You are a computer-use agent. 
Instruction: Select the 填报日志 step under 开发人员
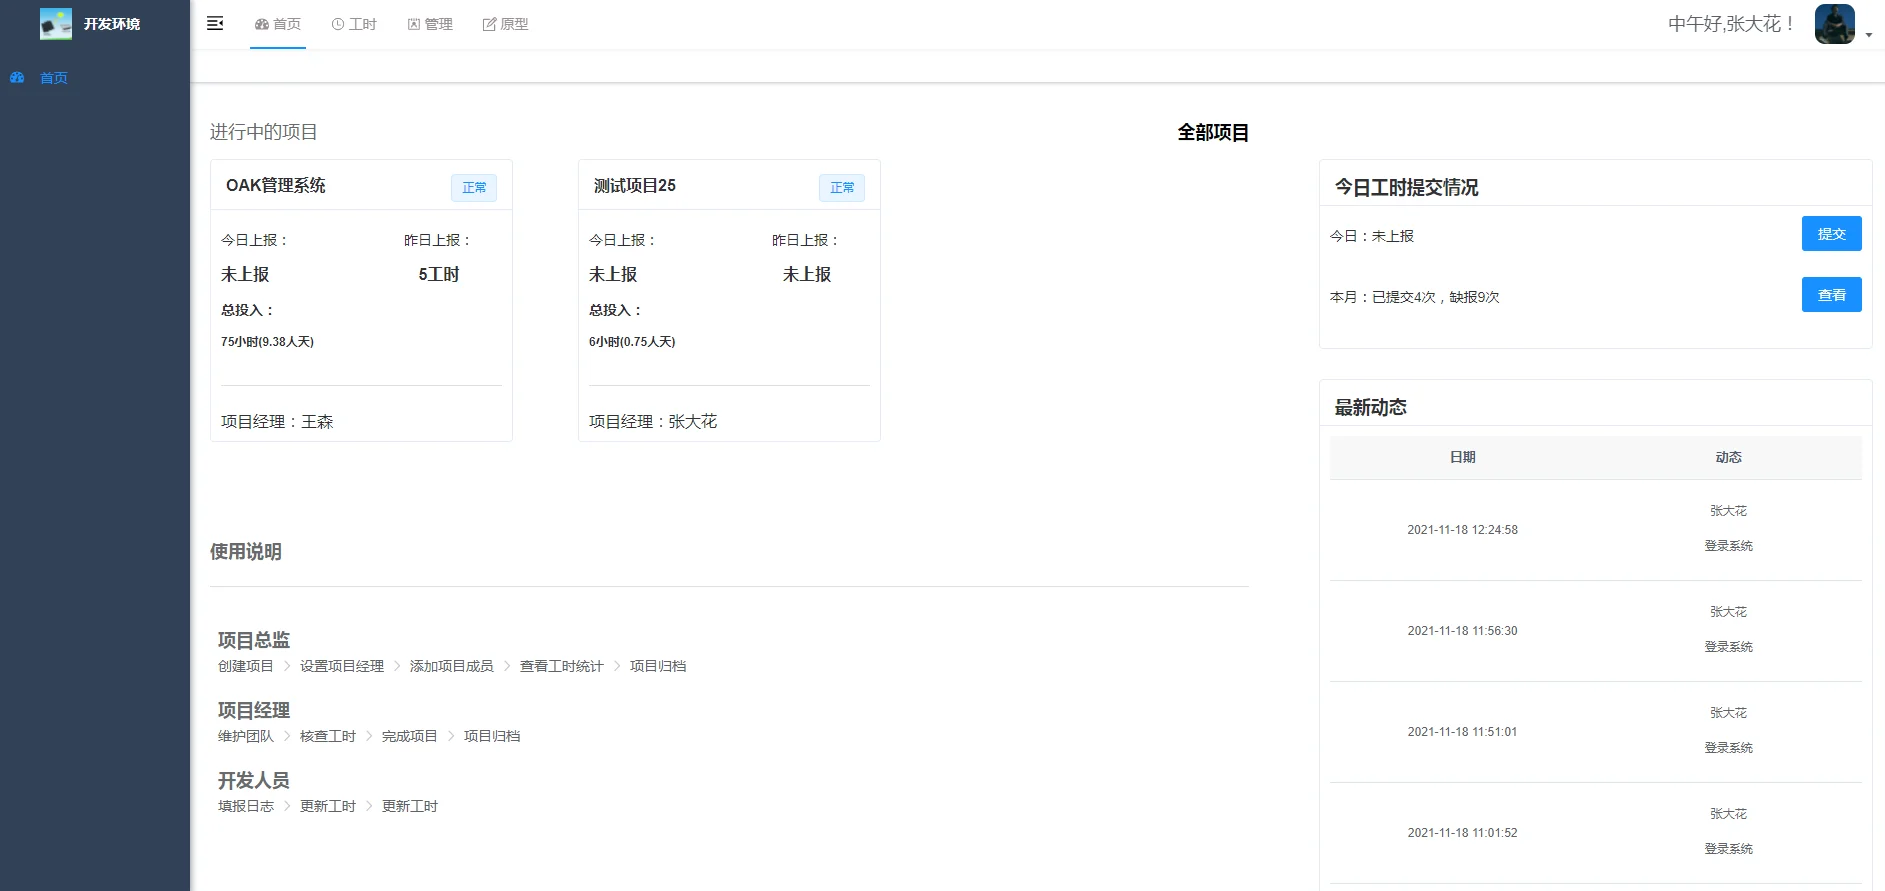tap(246, 806)
